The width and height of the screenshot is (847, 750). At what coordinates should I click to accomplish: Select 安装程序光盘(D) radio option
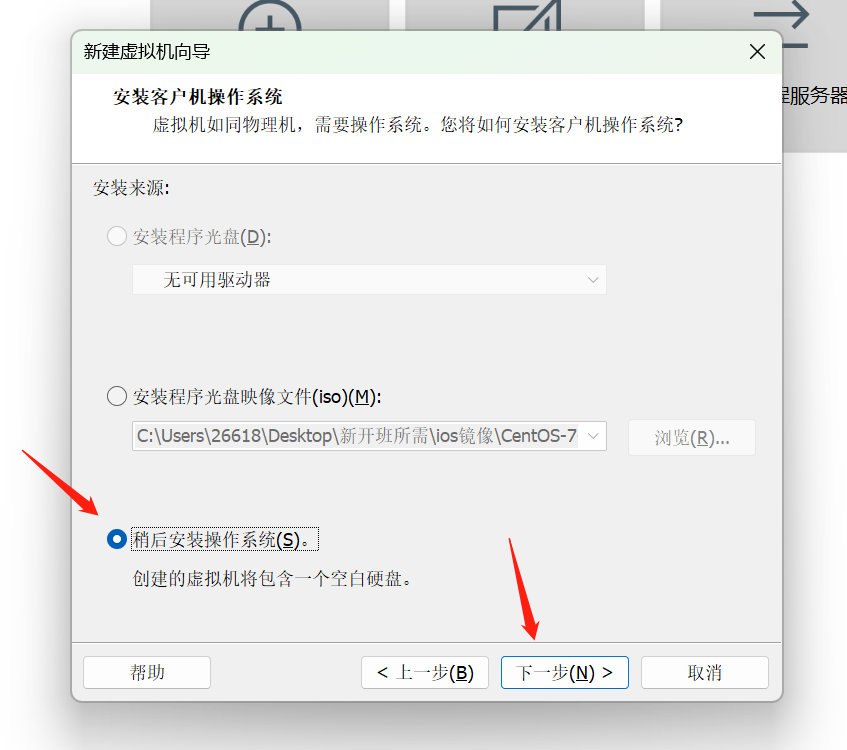point(117,236)
